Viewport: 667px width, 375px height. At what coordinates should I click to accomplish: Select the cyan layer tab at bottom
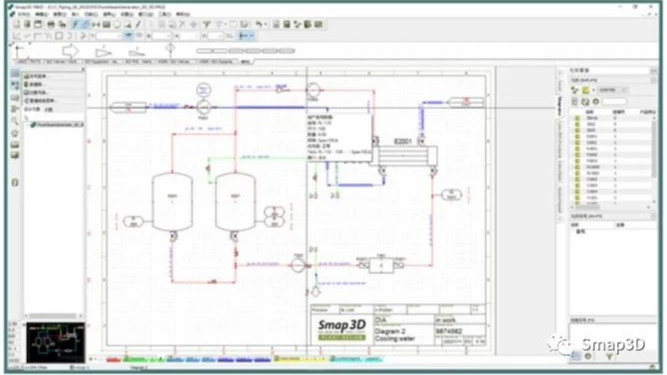(x=356, y=359)
